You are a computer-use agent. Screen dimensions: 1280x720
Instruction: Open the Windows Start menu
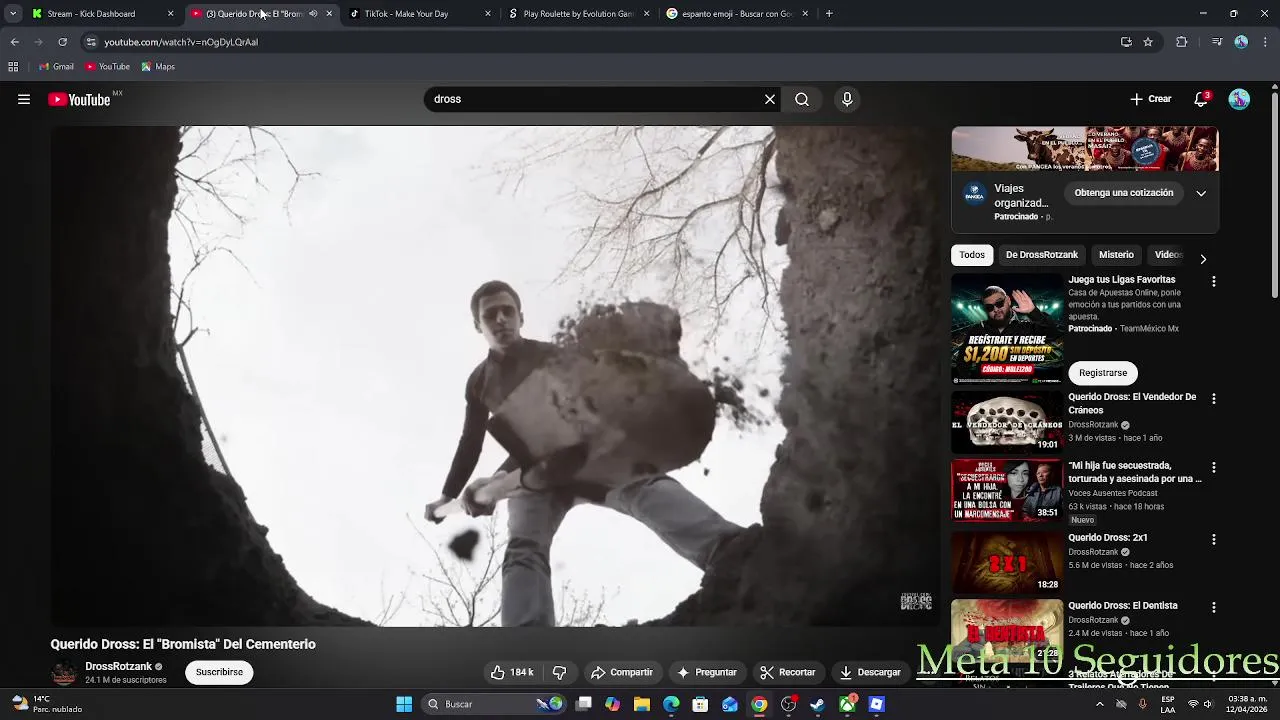pyautogui.click(x=404, y=704)
